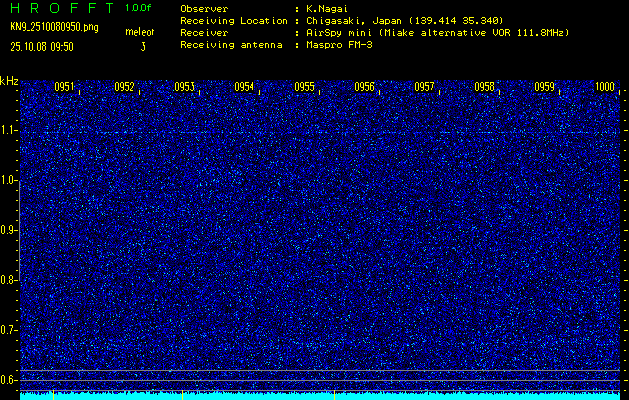Click the 1.00f version label
The height and width of the screenshot is (400, 629).
pyautogui.click(x=138, y=8)
